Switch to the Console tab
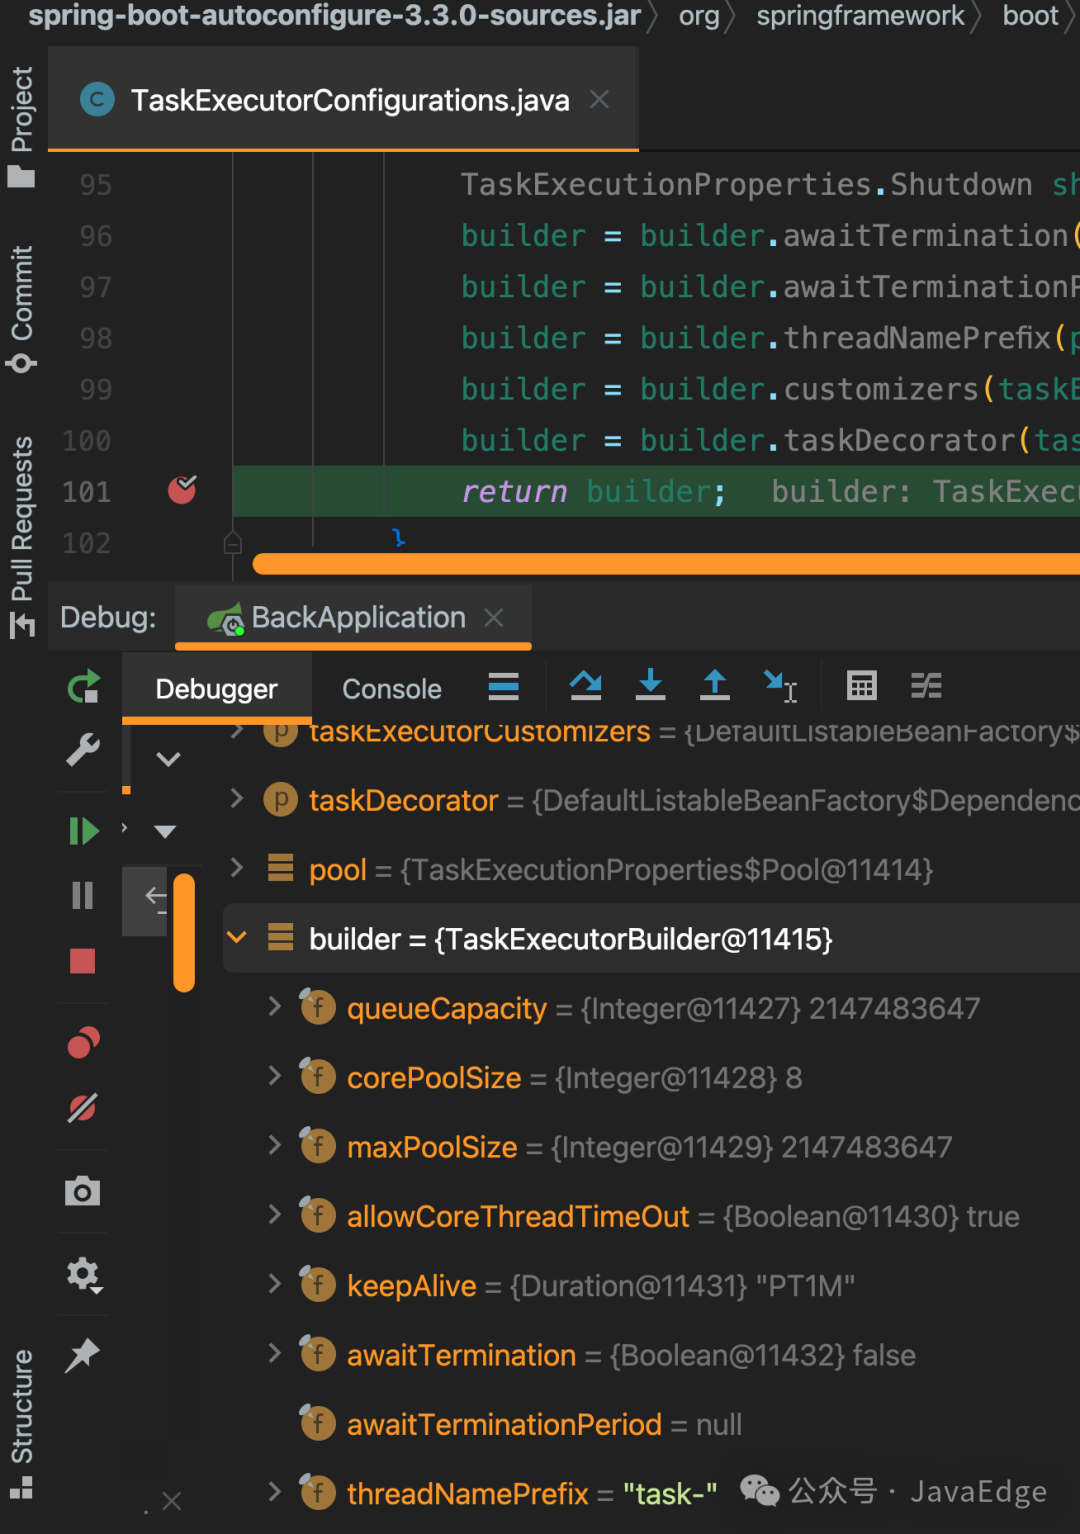This screenshot has width=1080, height=1534. point(391,689)
